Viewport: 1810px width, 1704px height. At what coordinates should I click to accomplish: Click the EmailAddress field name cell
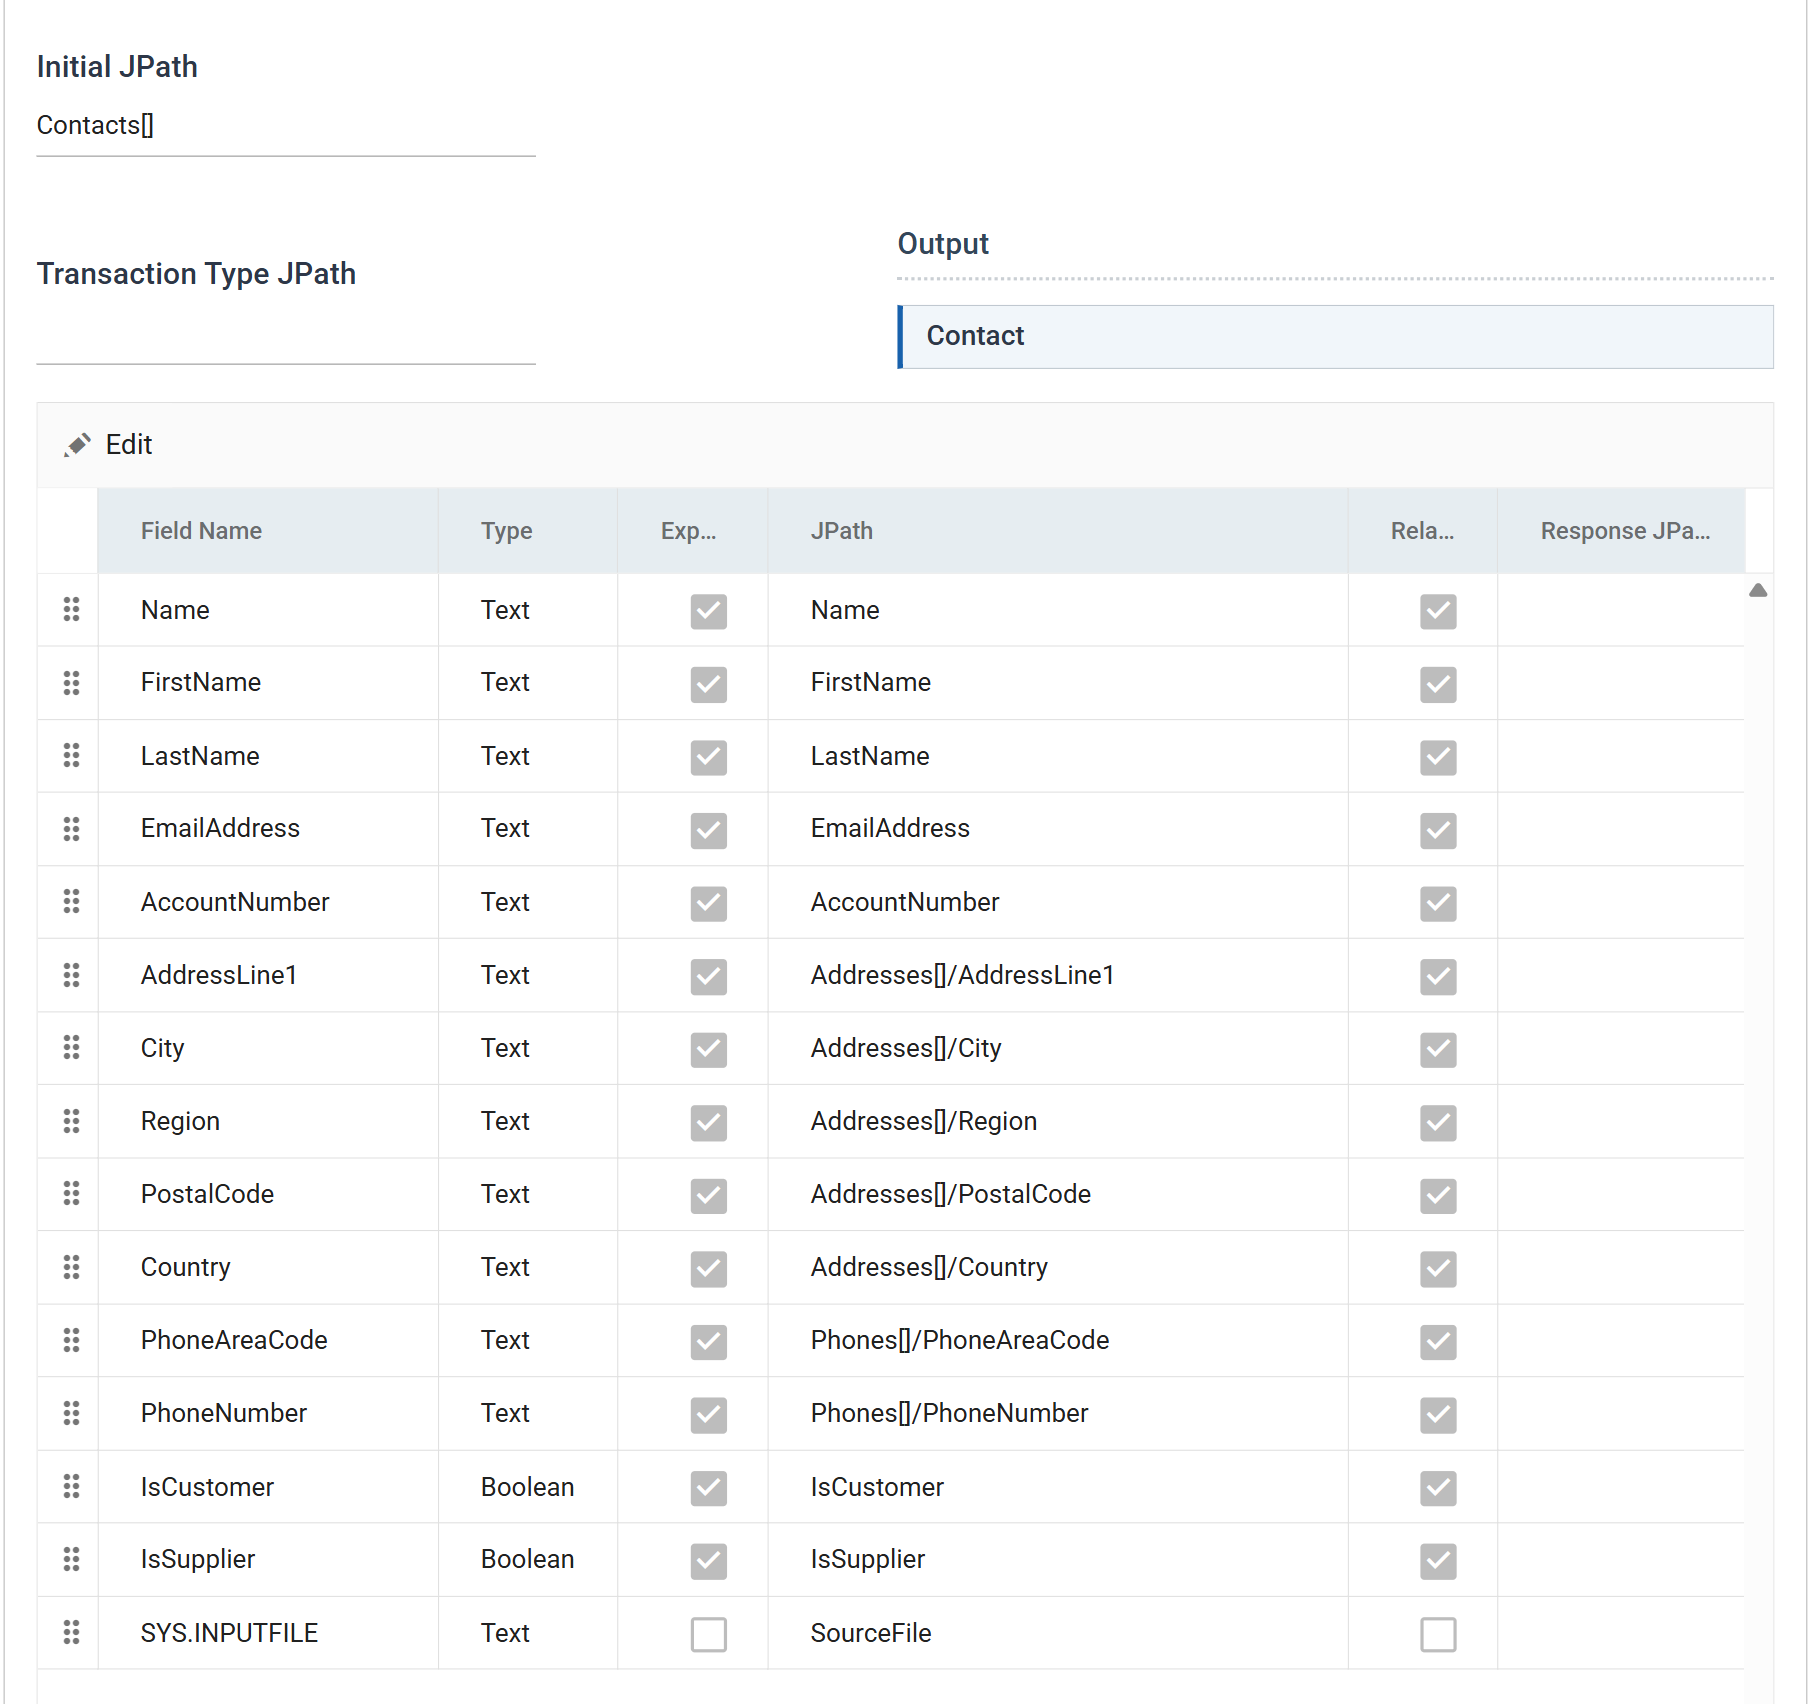[x=268, y=829]
